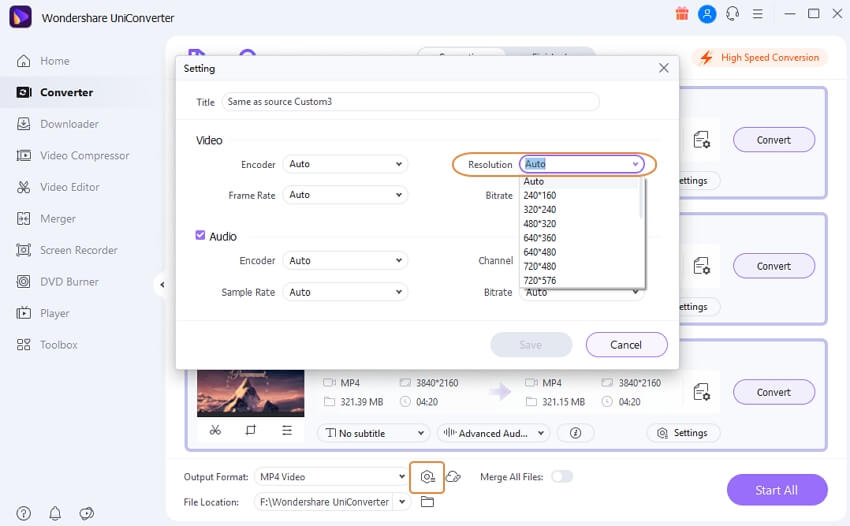850x526 pixels.
Task: Close the Setting dialog
Action: (x=664, y=68)
